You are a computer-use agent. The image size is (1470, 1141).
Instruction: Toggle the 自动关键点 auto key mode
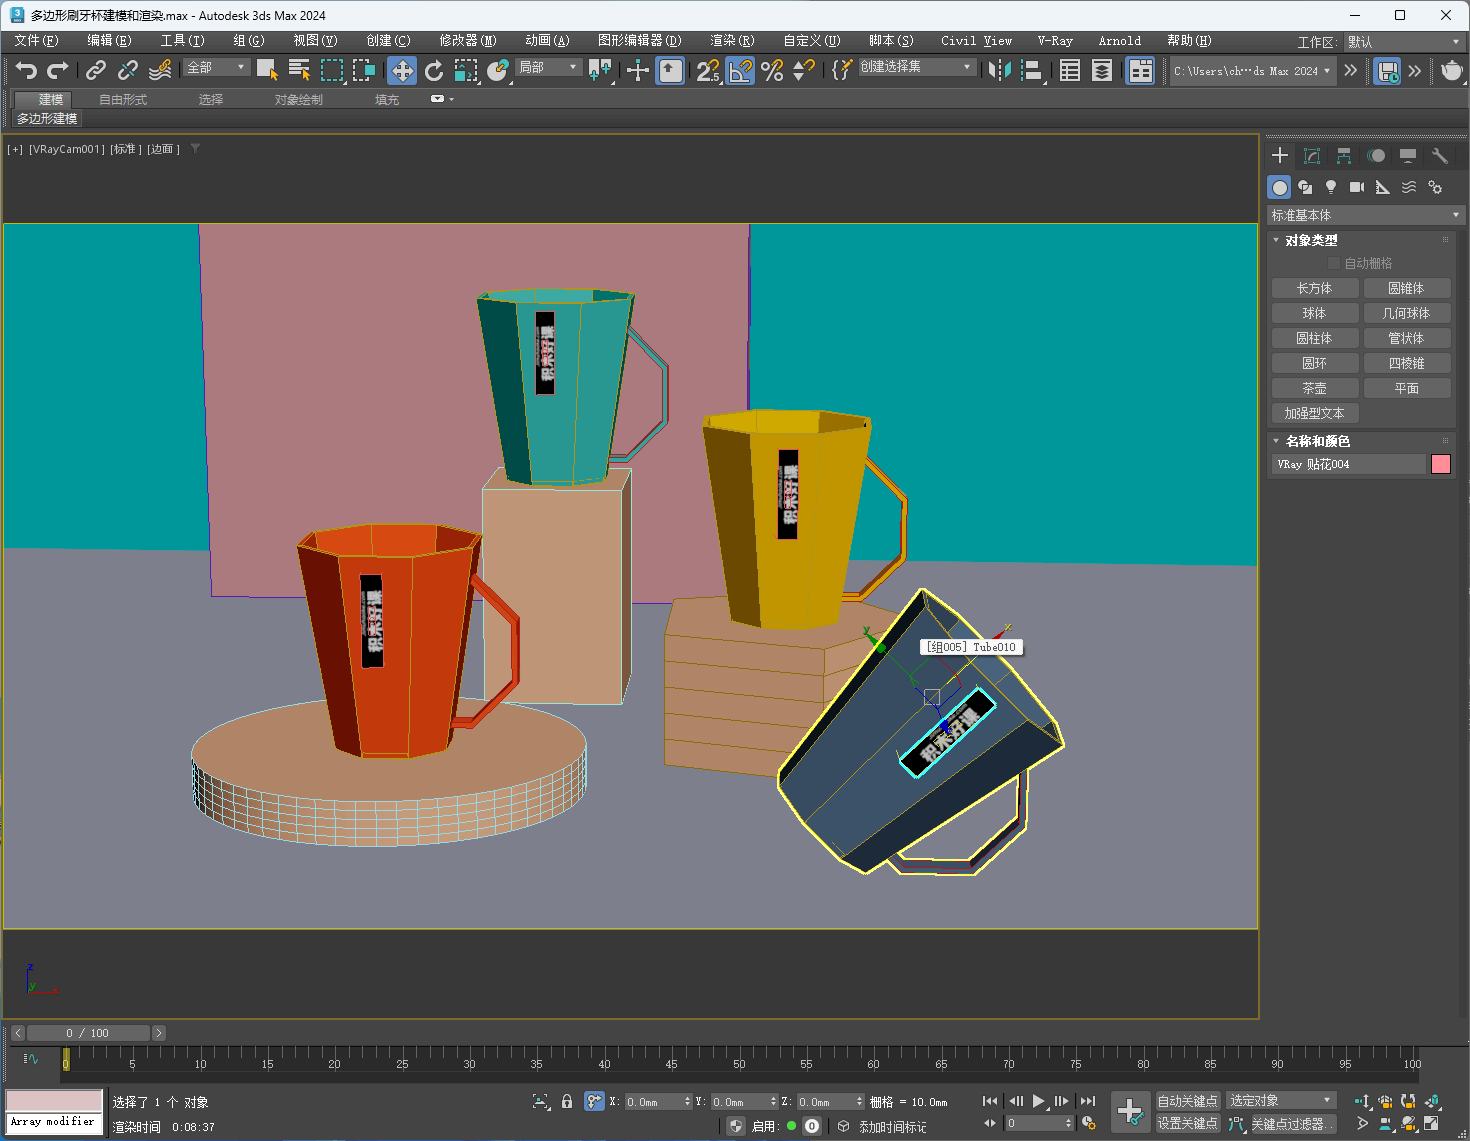1187,1101
